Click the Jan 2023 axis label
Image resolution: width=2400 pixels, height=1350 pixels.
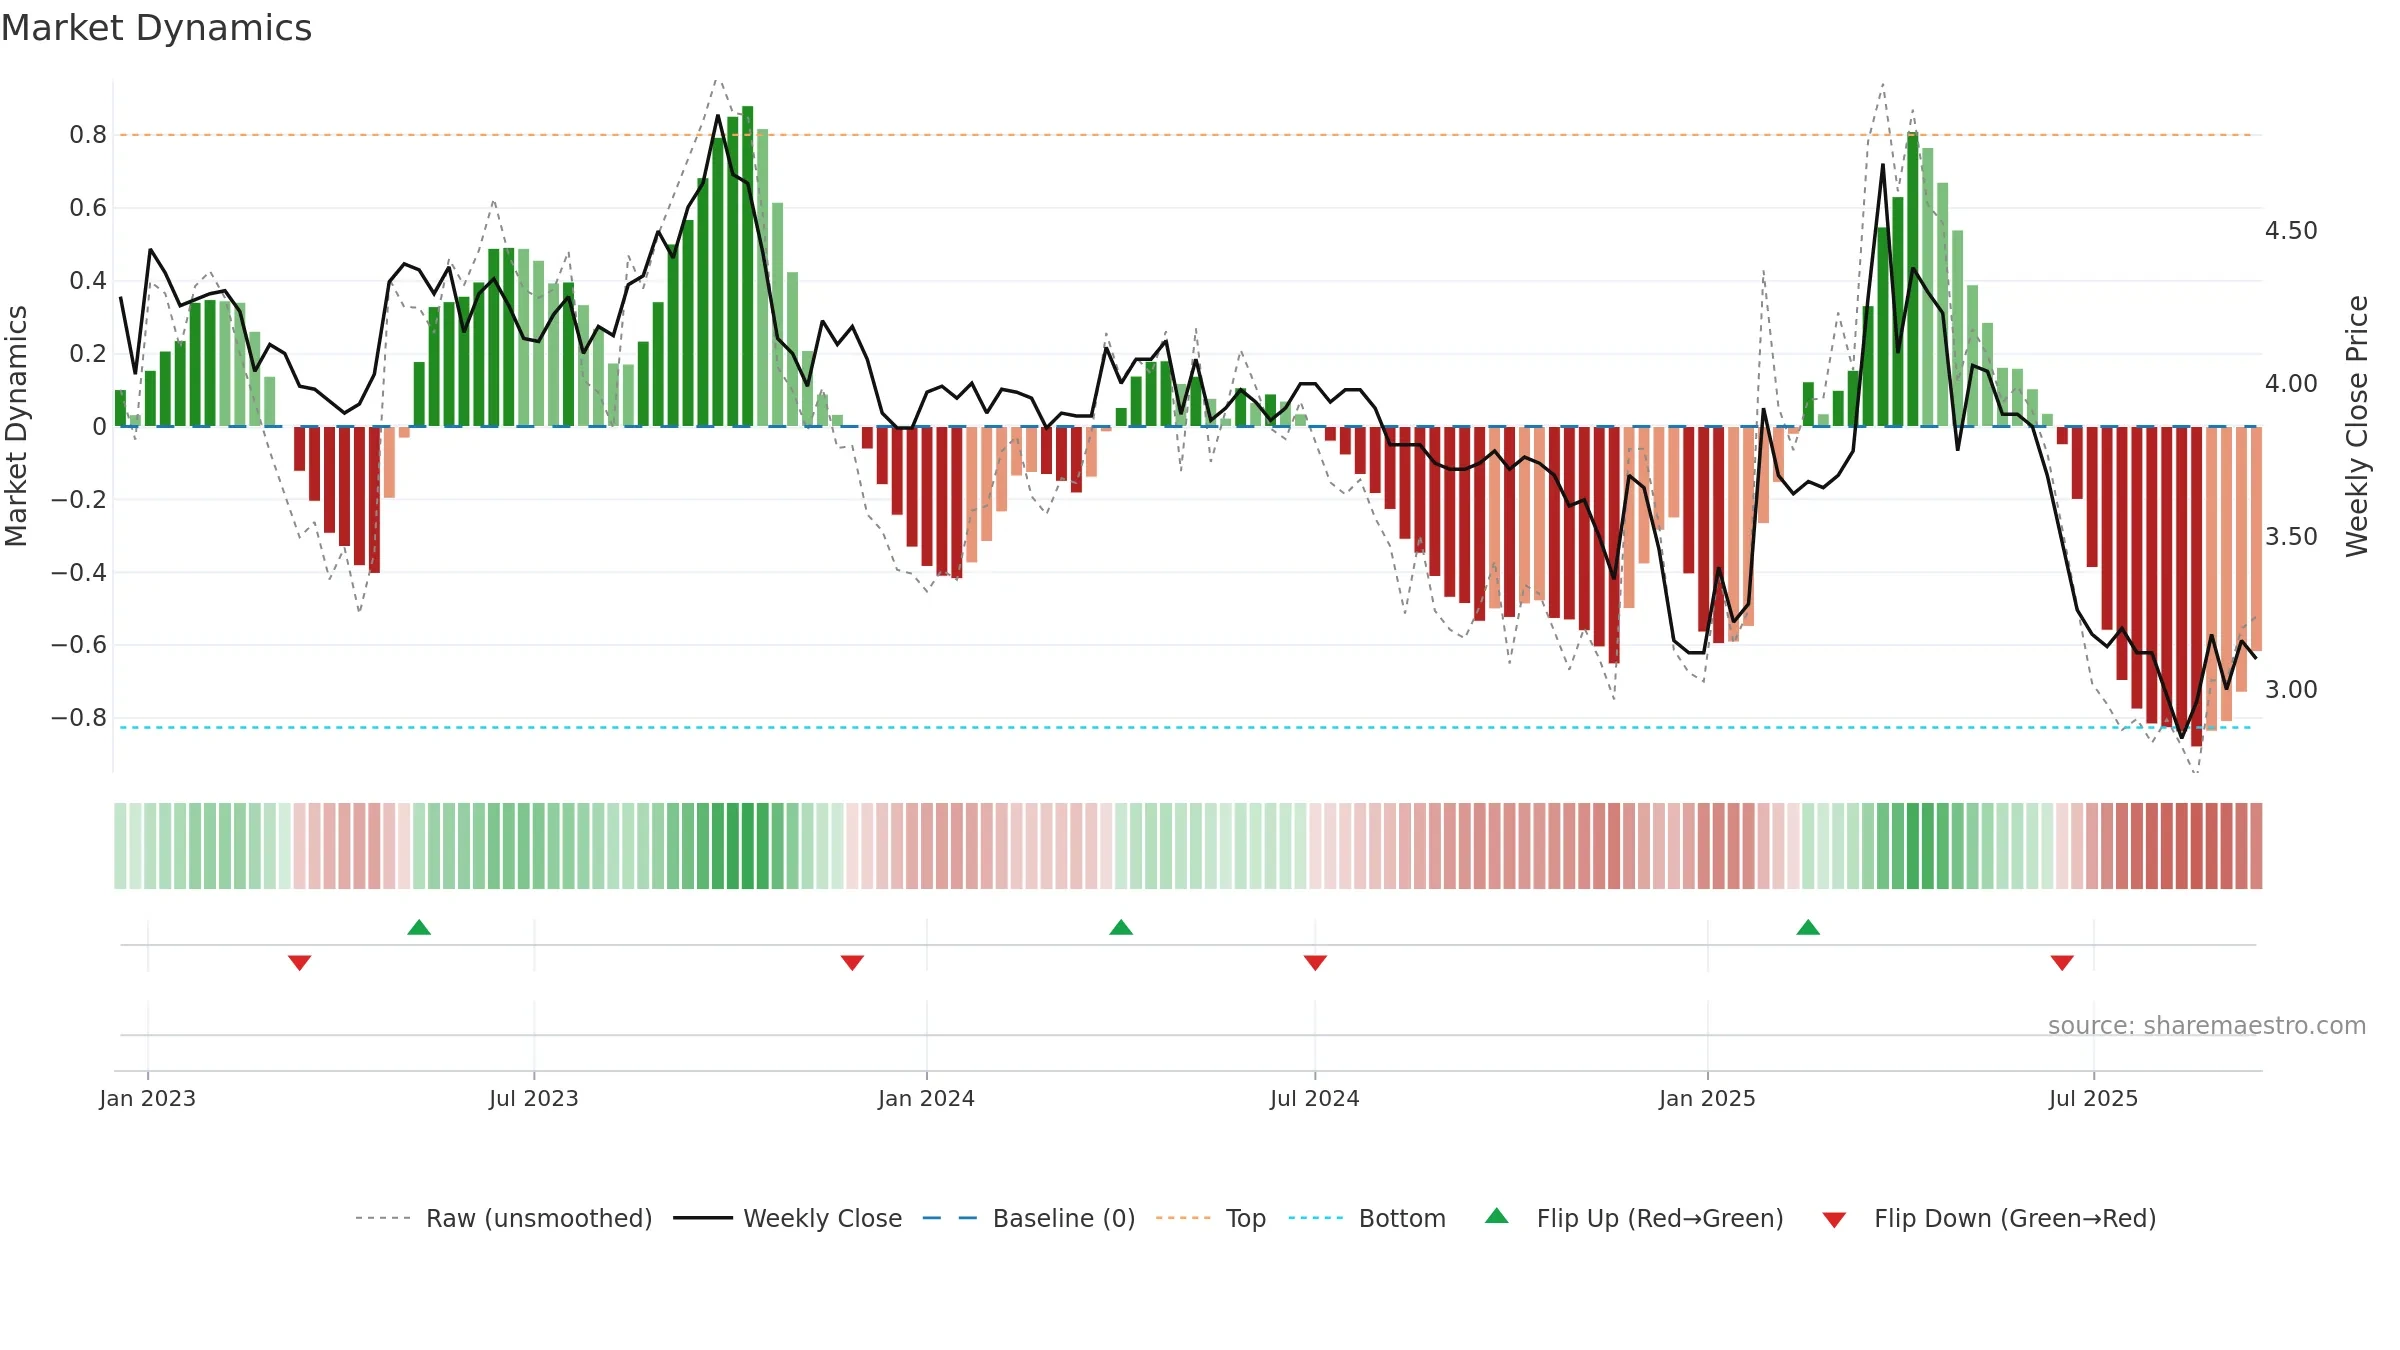148,1098
